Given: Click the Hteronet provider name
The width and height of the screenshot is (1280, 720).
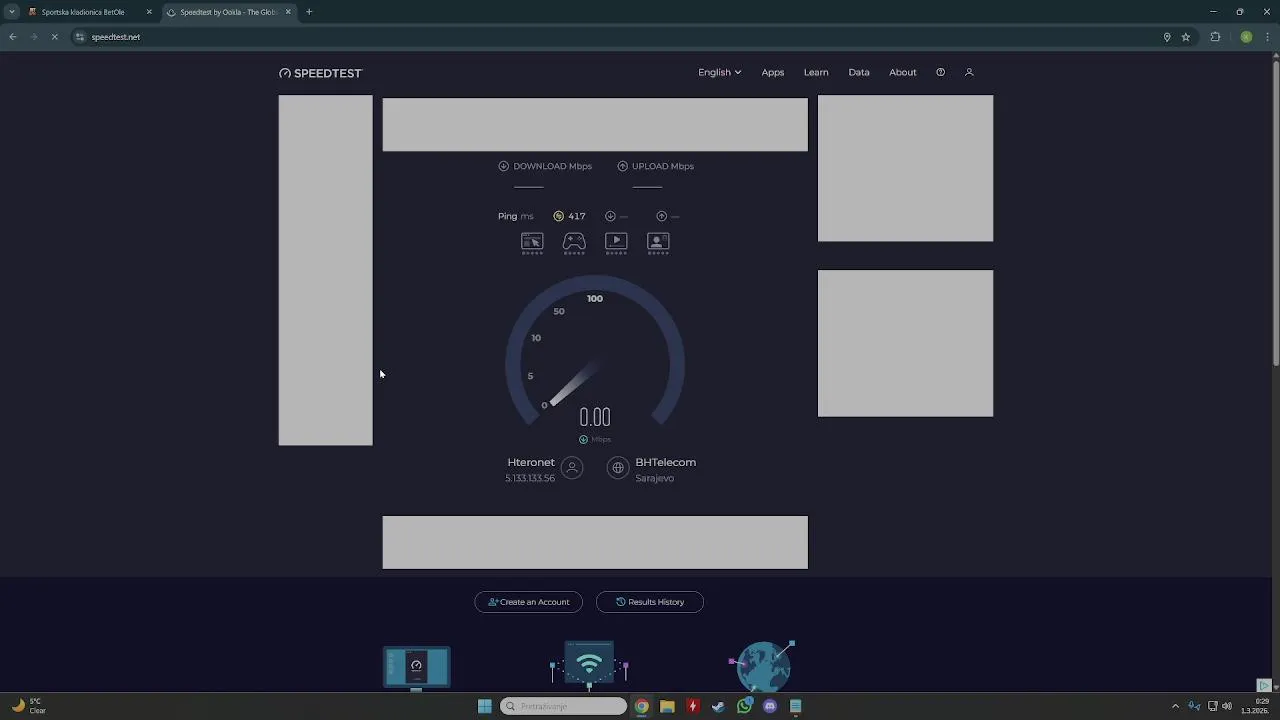Looking at the screenshot, I should (531, 462).
